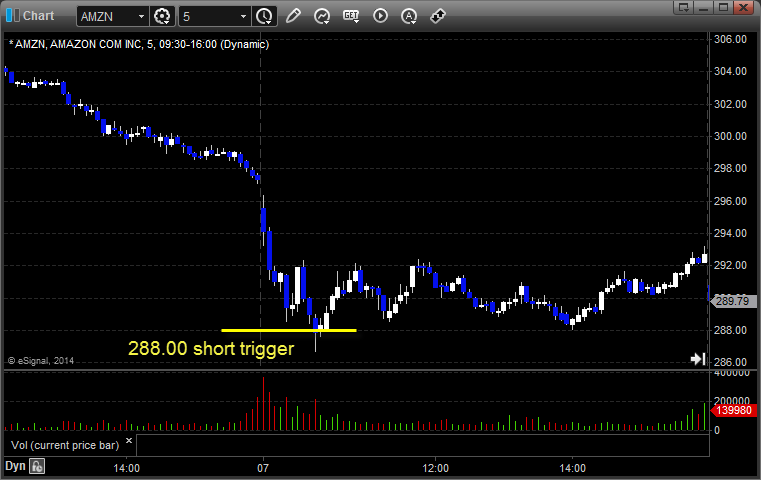Start bar replay with the play icon
The image size is (761, 480).
pos(380,16)
